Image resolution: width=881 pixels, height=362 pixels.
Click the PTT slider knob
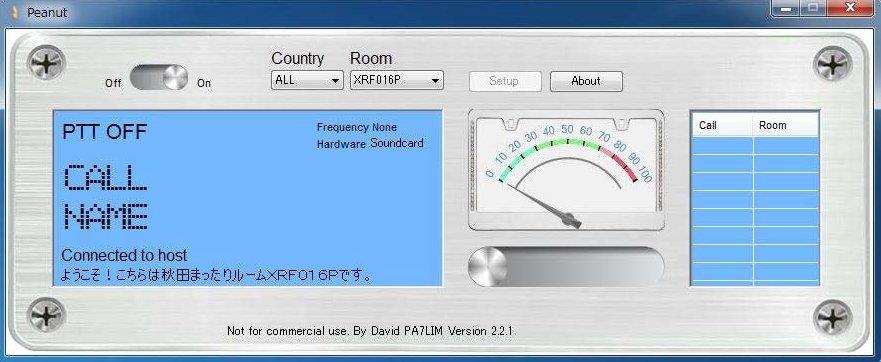pyautogui.click(x=487, y=266)
